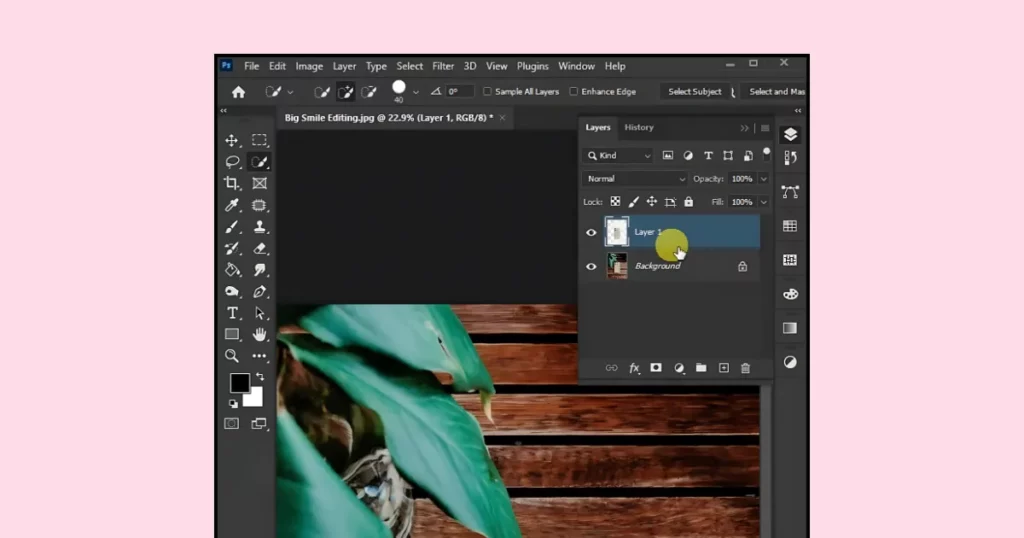The image size is (1024, 538).
Task: Click the foreground color swatch
Action: tap(240, 383)
